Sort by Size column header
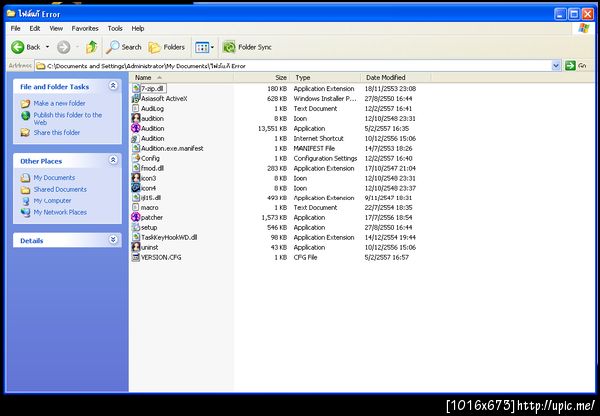Image resolution: width=600 pixels, height=416 pixels. (262, 77)
